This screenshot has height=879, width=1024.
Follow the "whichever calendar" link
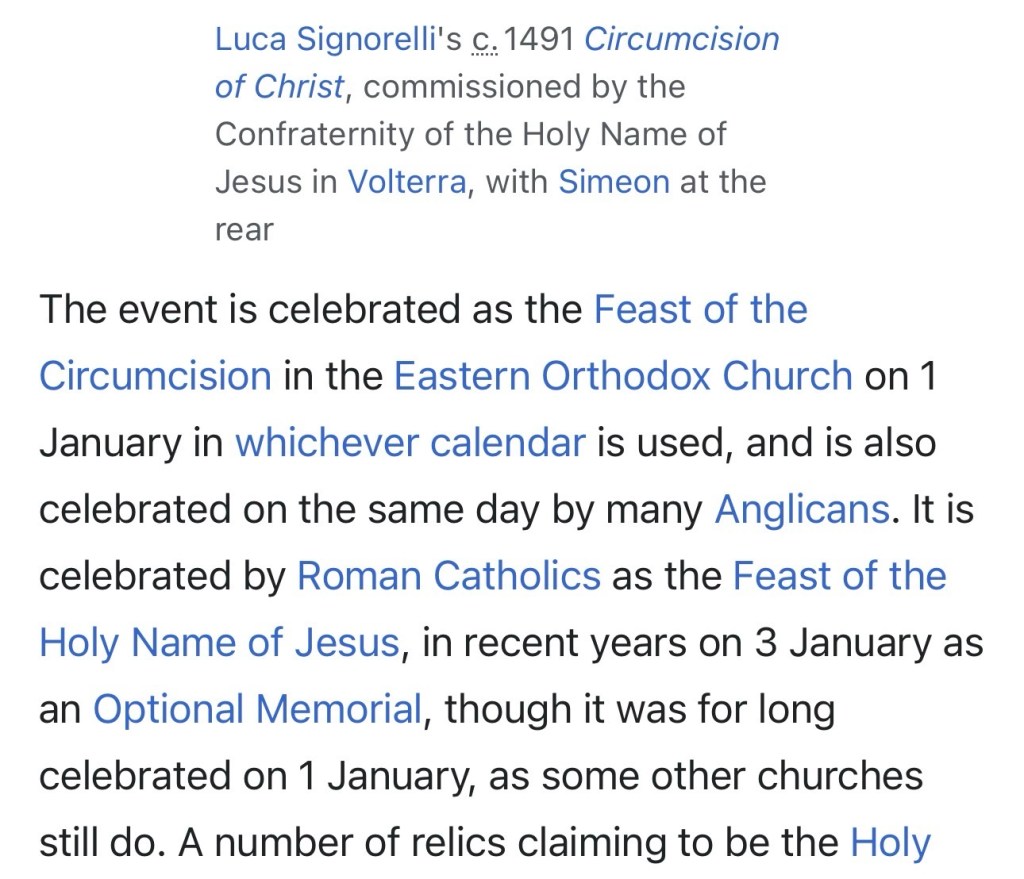coord(409,443)
